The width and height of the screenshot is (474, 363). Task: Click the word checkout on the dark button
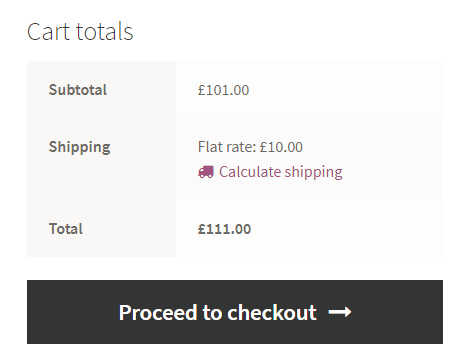(x=272, y=313)
